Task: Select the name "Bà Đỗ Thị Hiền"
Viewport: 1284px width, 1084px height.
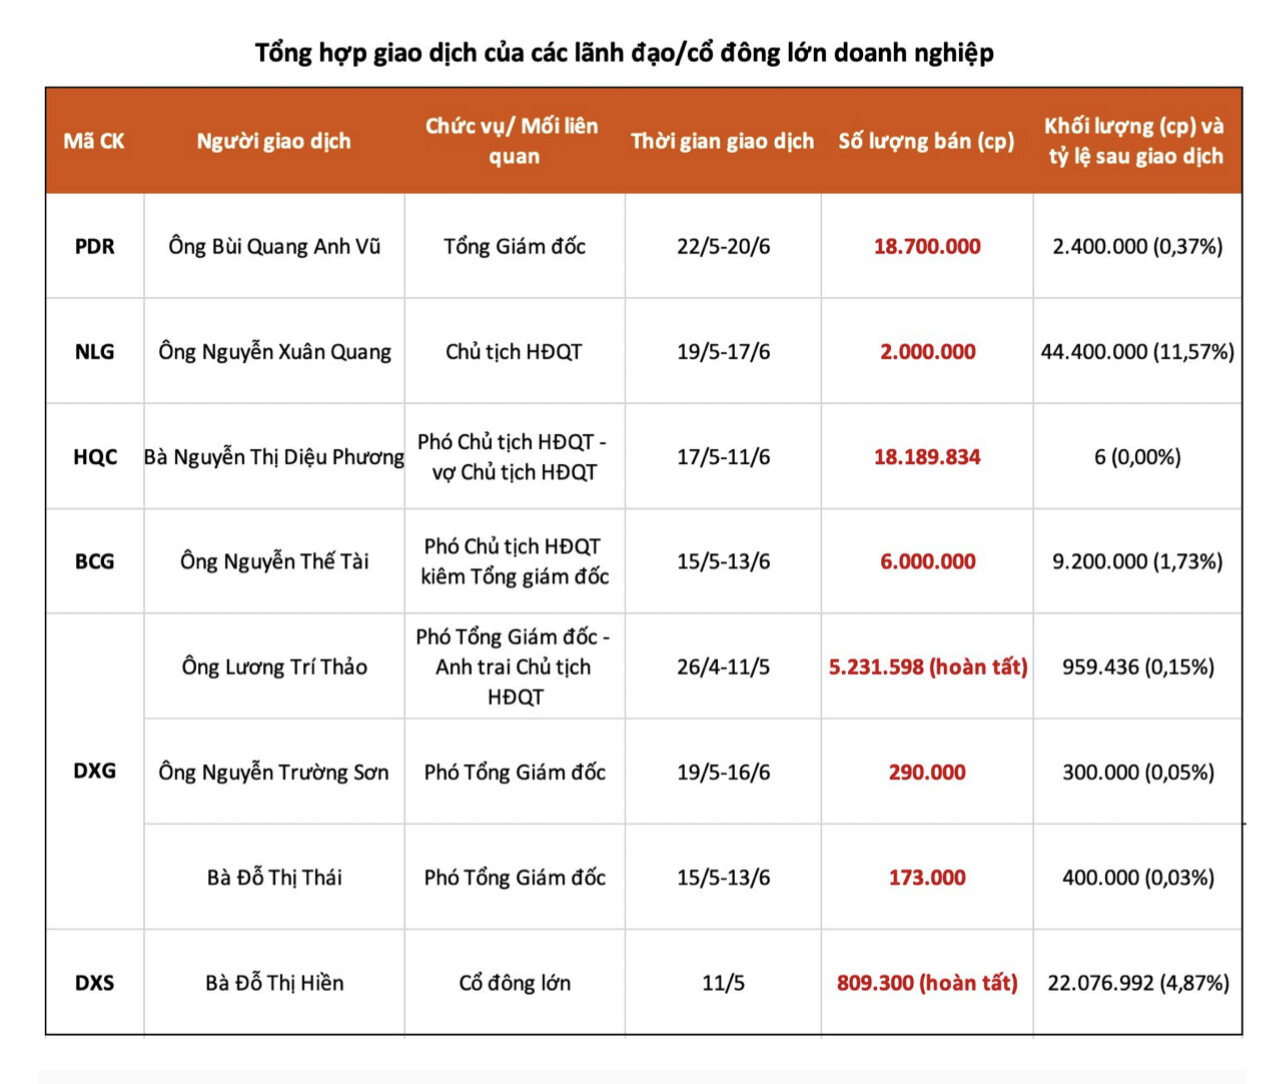Action: pos(274,983)
